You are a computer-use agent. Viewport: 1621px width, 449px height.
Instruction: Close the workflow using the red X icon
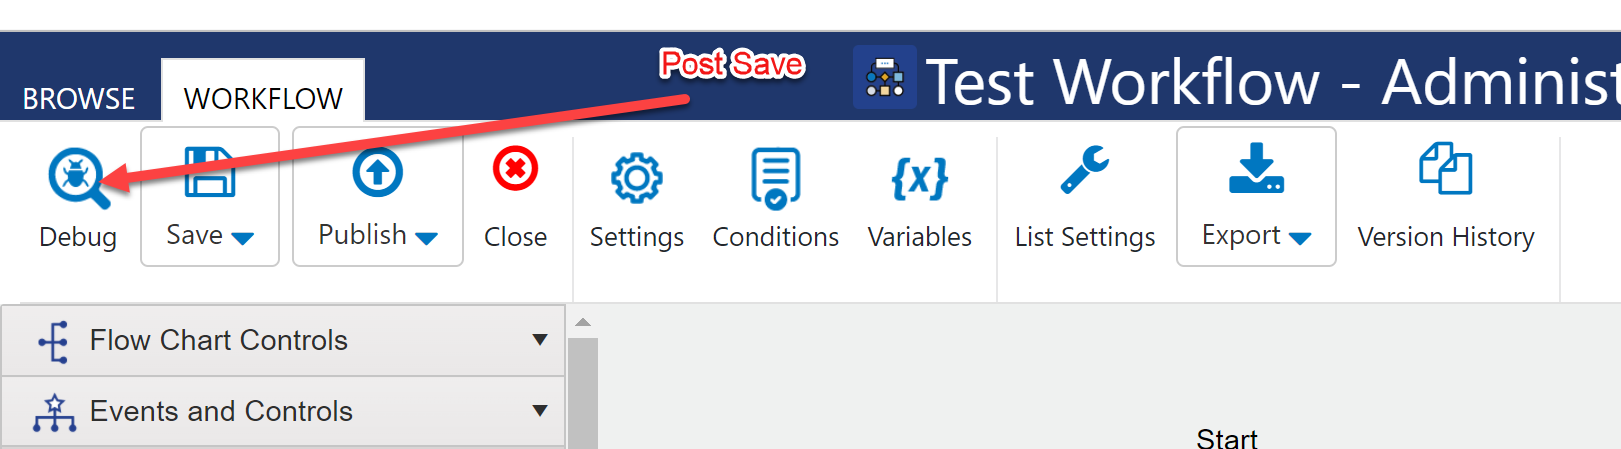pyautogui.click(x=515, y=169)
